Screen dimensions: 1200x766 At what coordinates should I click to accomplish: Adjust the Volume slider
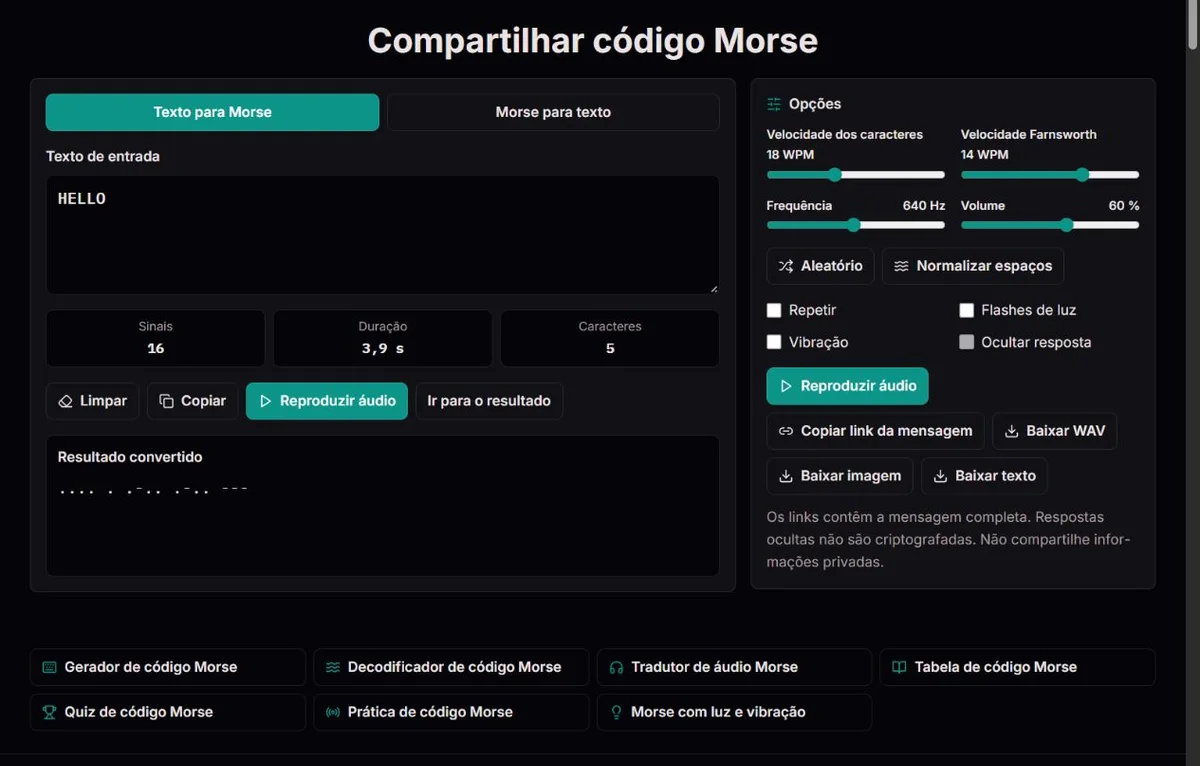(x=1050, y=225)
